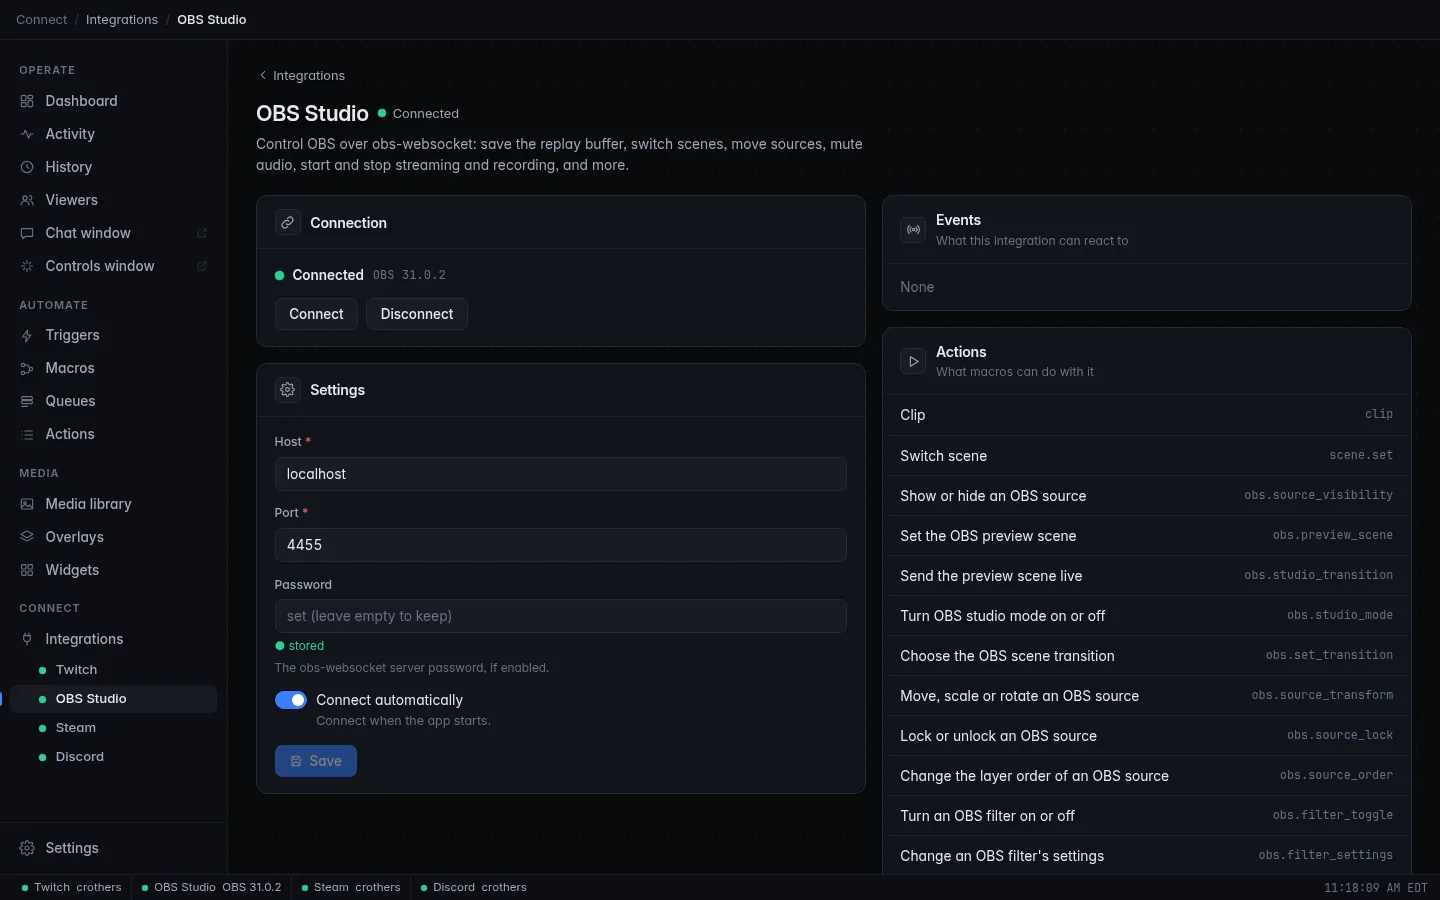The image size is (1440, 900).
Task: Click the Settings gear icon in sidebar
Action: point(27,848)
